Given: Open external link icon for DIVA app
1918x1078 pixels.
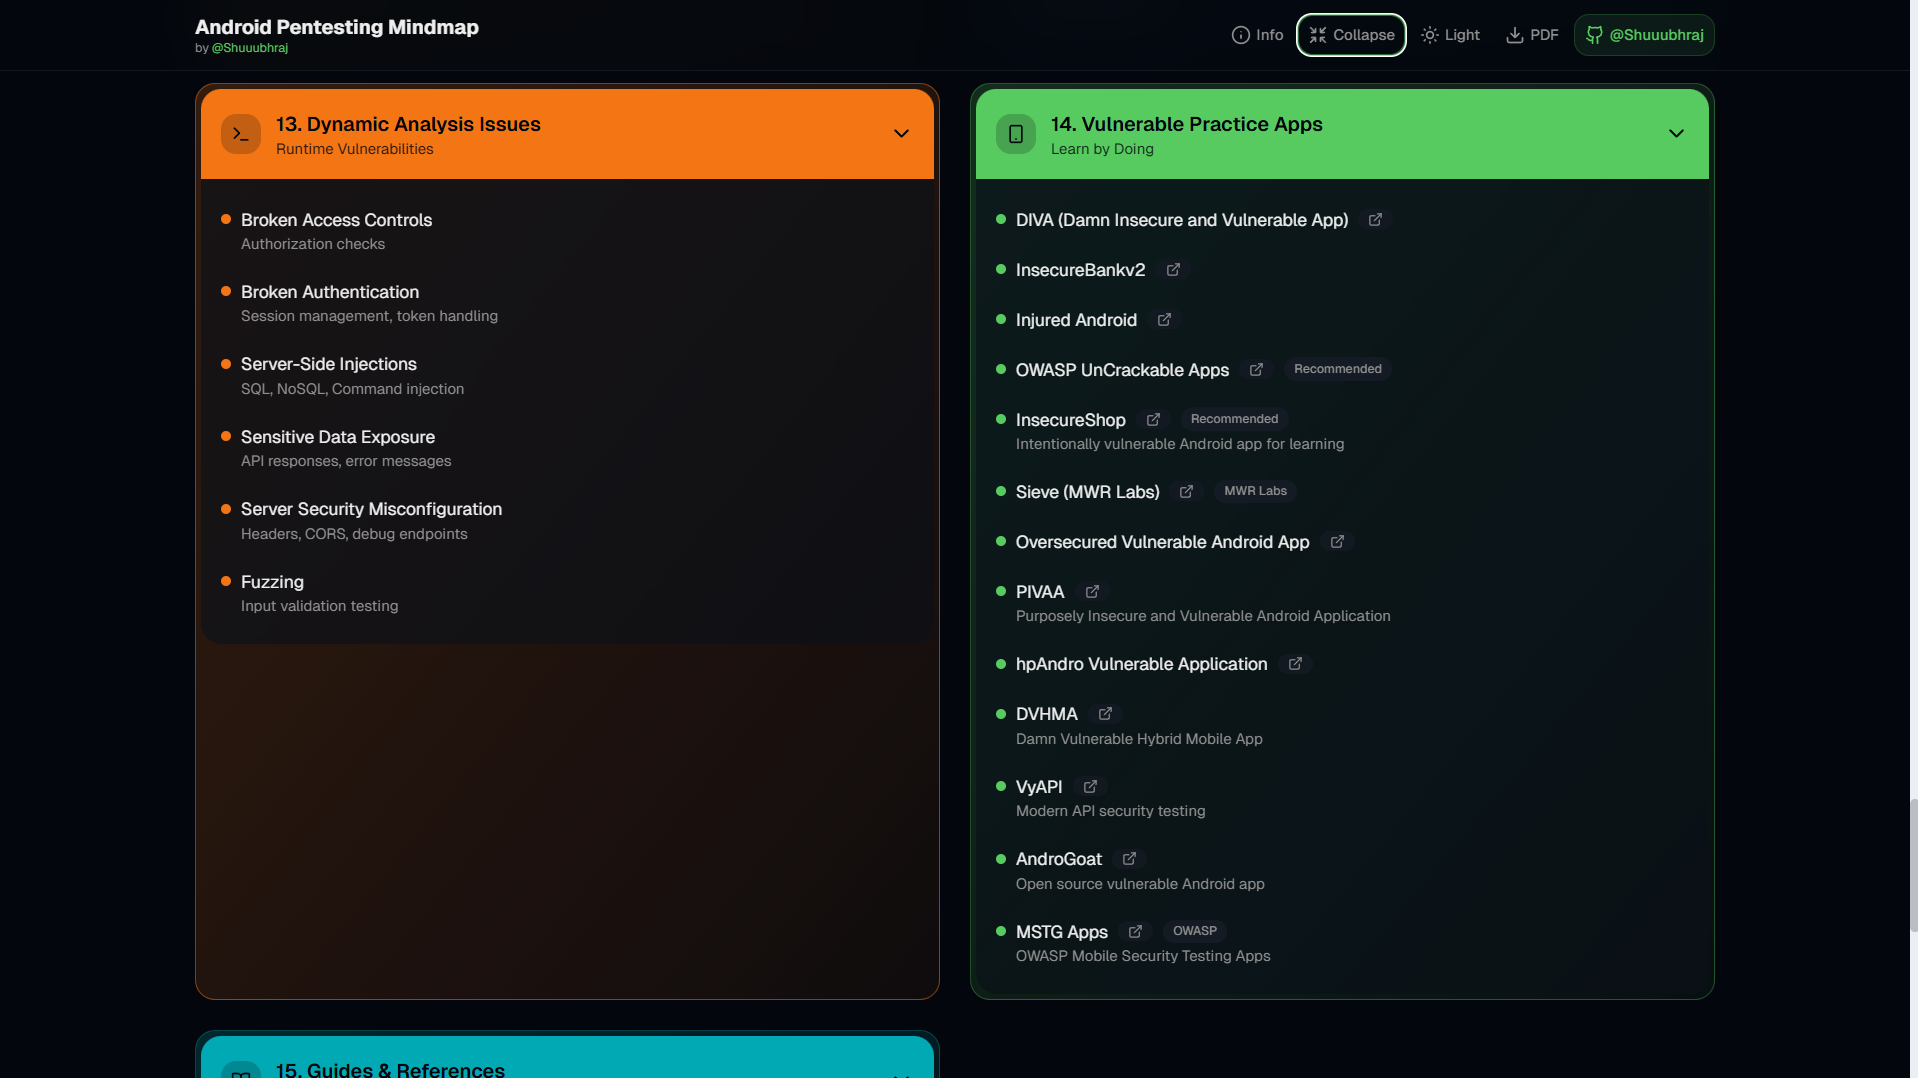Looking at the screenshot, I should click(1375, 220).
